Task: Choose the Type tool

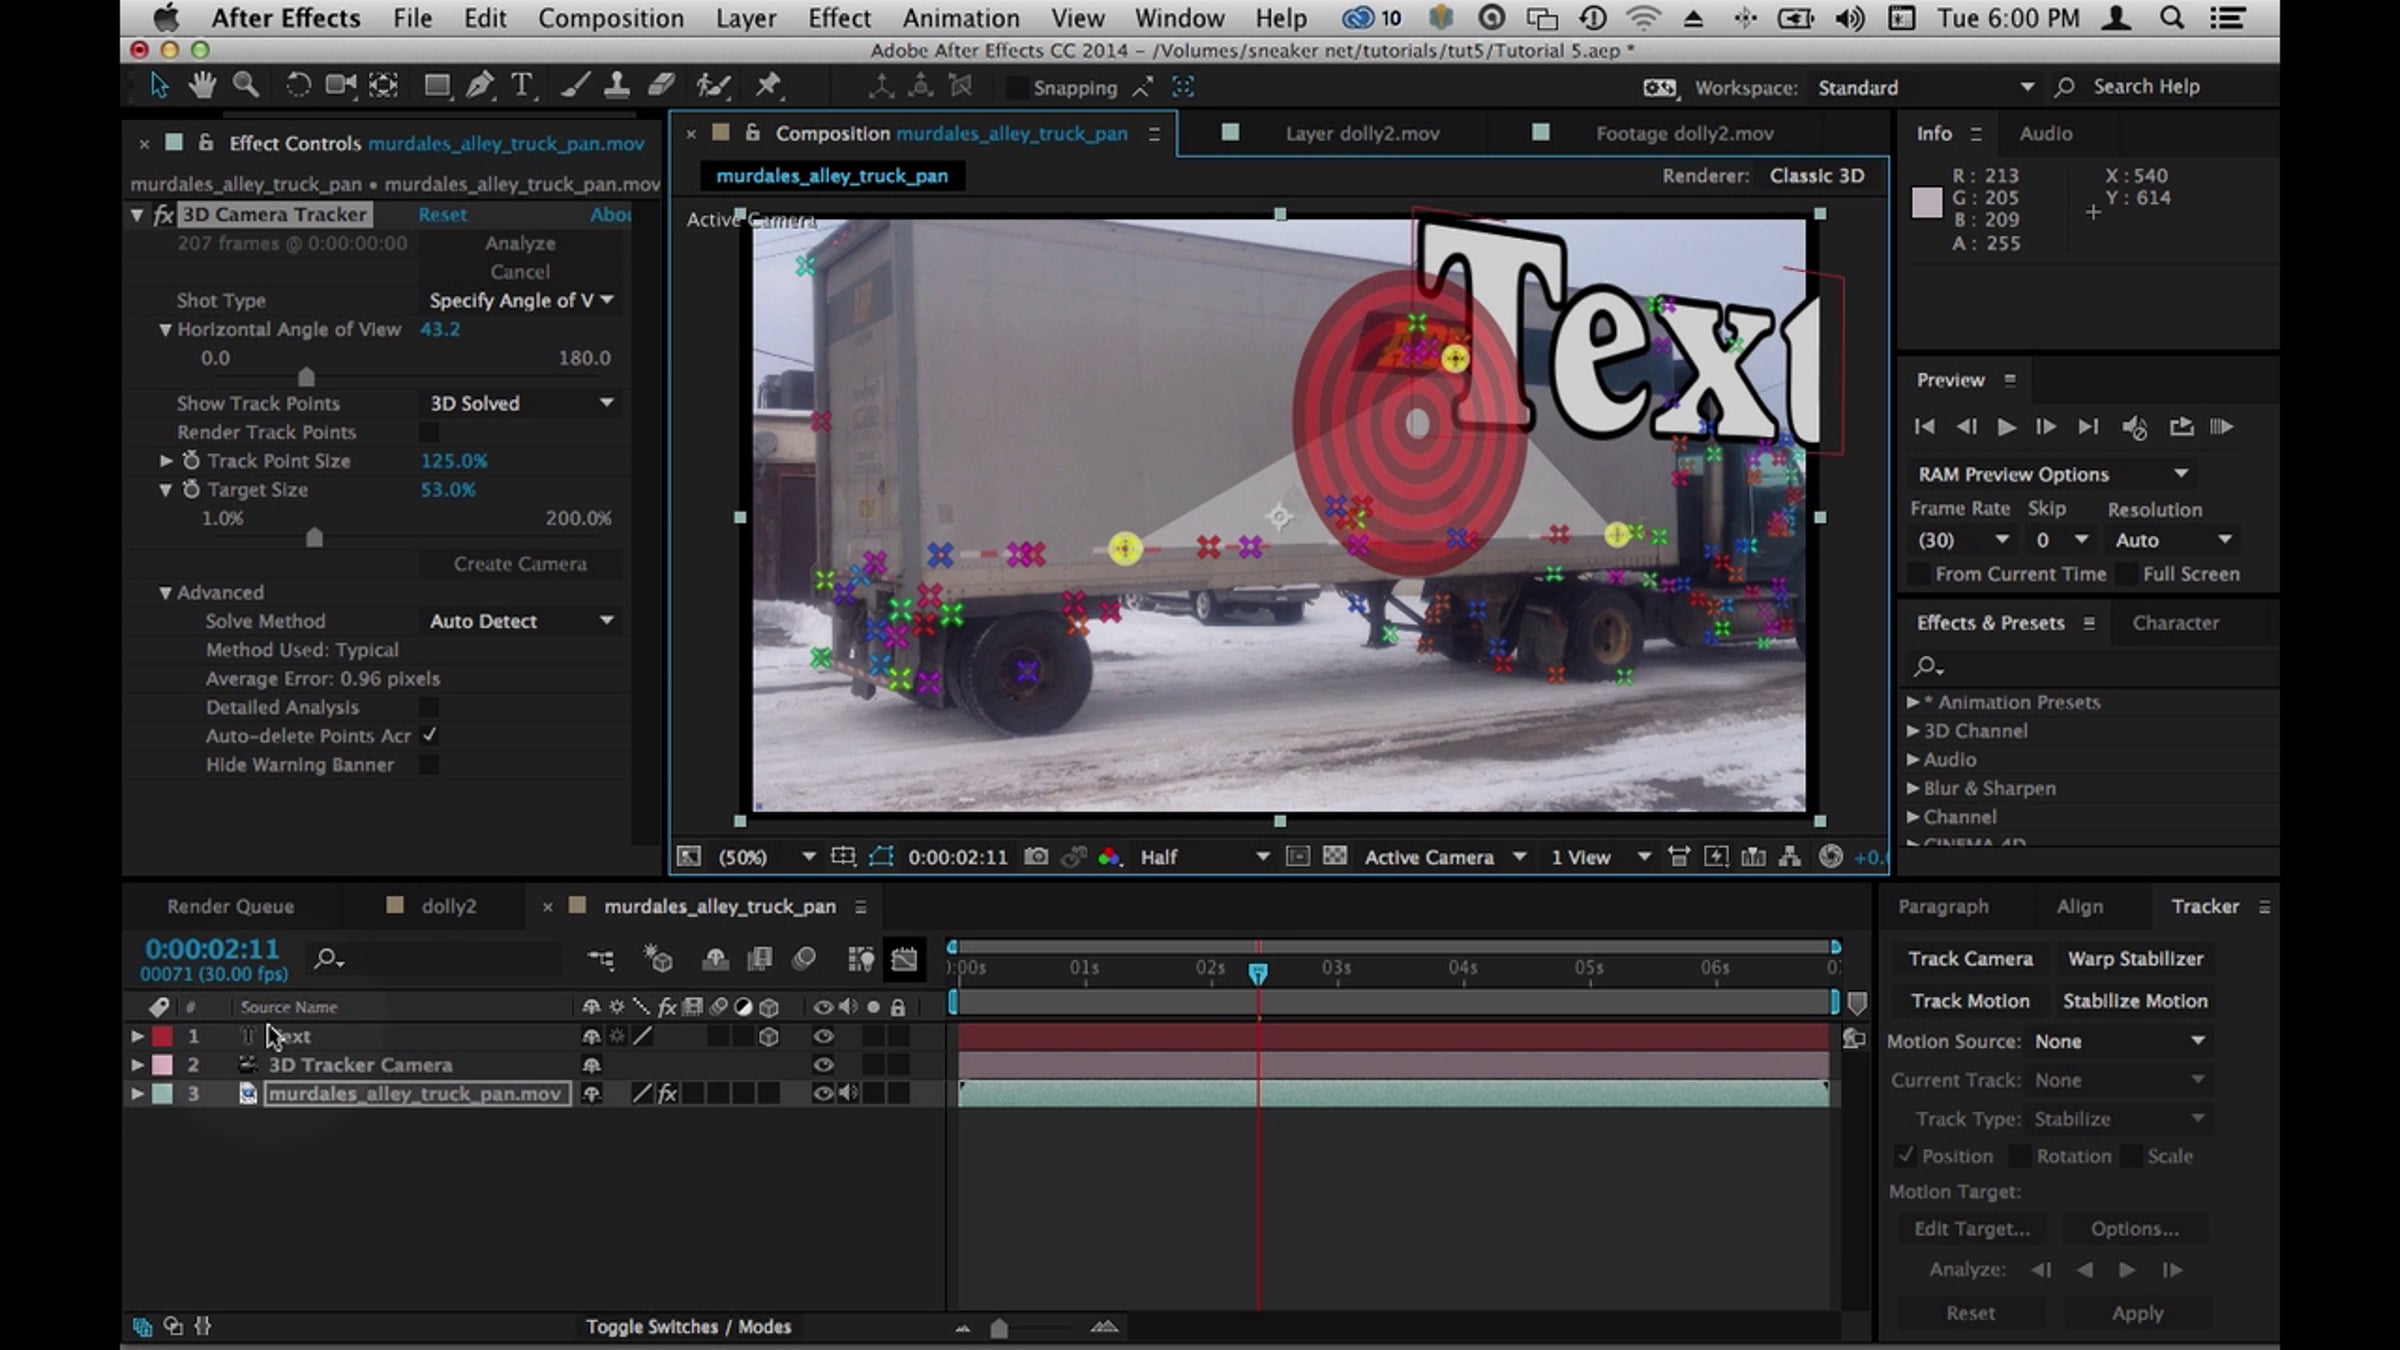Action: tap(521, 86)
